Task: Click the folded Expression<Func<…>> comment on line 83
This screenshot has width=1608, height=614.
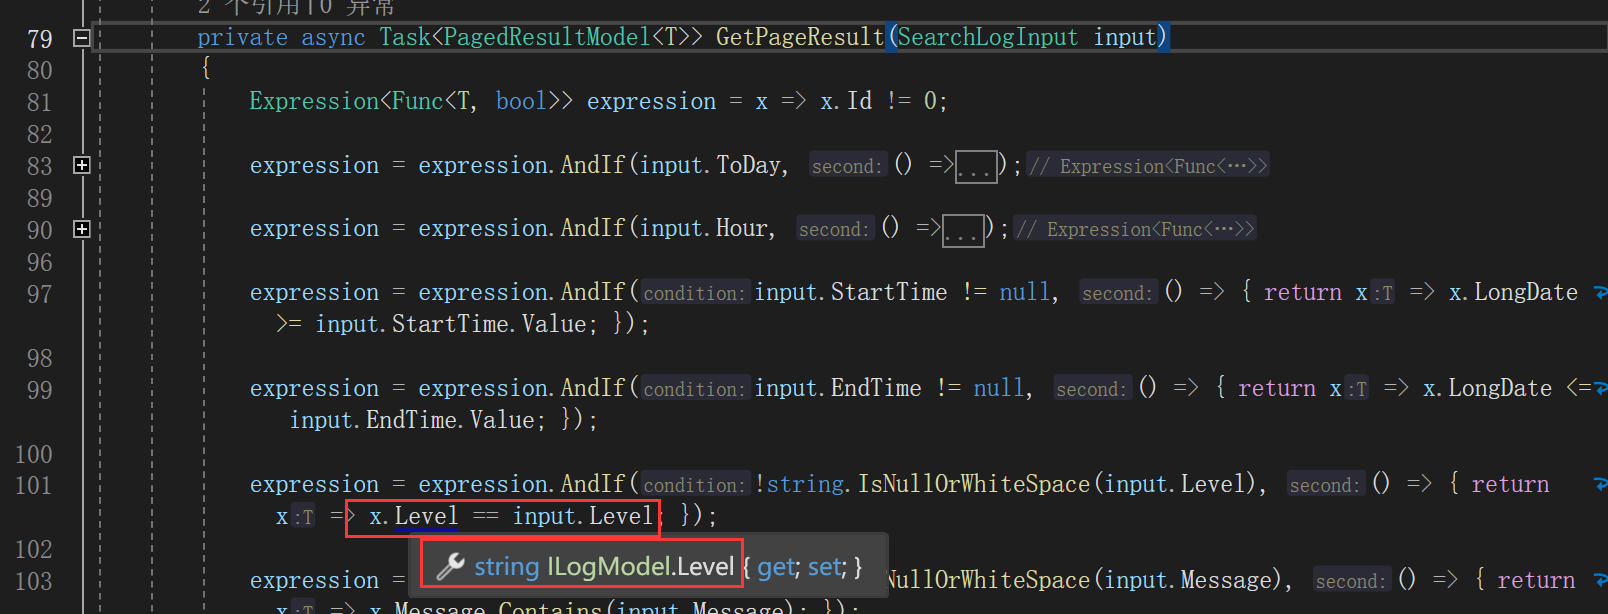Action: pyautogui.click(x=1148, y=166)
